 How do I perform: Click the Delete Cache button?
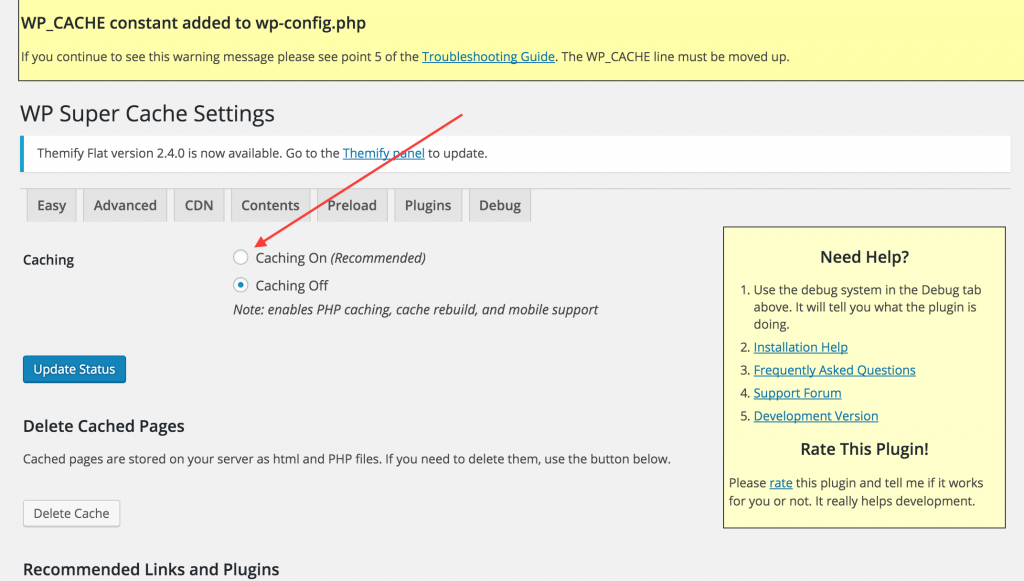coord(72,514)
